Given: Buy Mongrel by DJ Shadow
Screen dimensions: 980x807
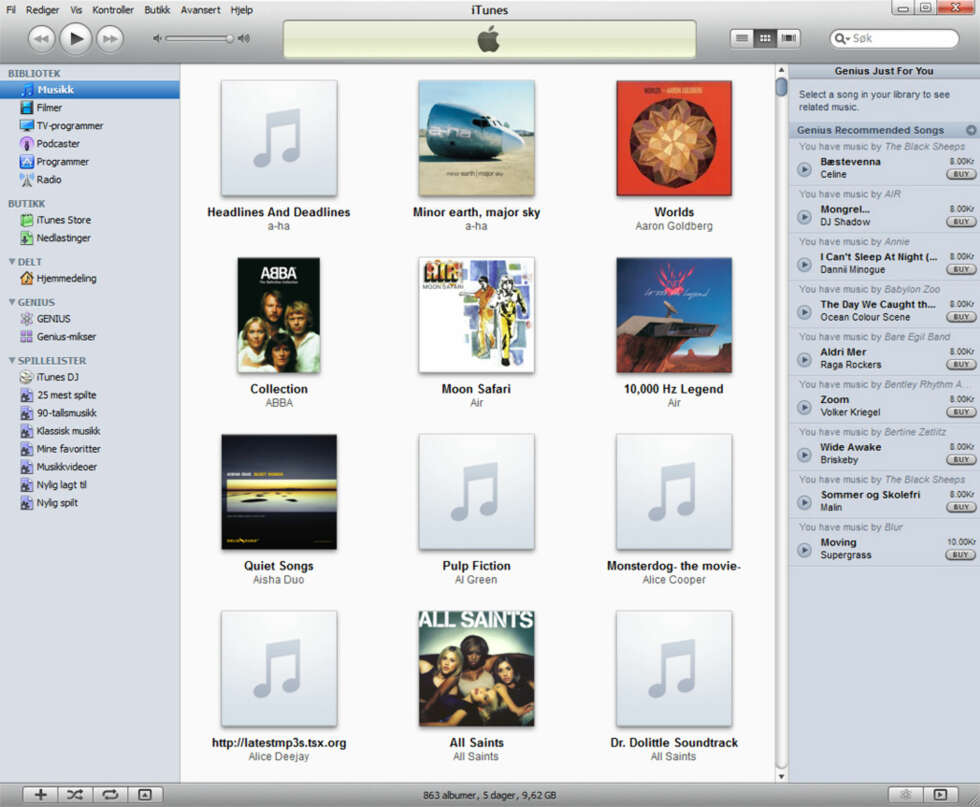Looking at the screenshot, I should [961, 222].
